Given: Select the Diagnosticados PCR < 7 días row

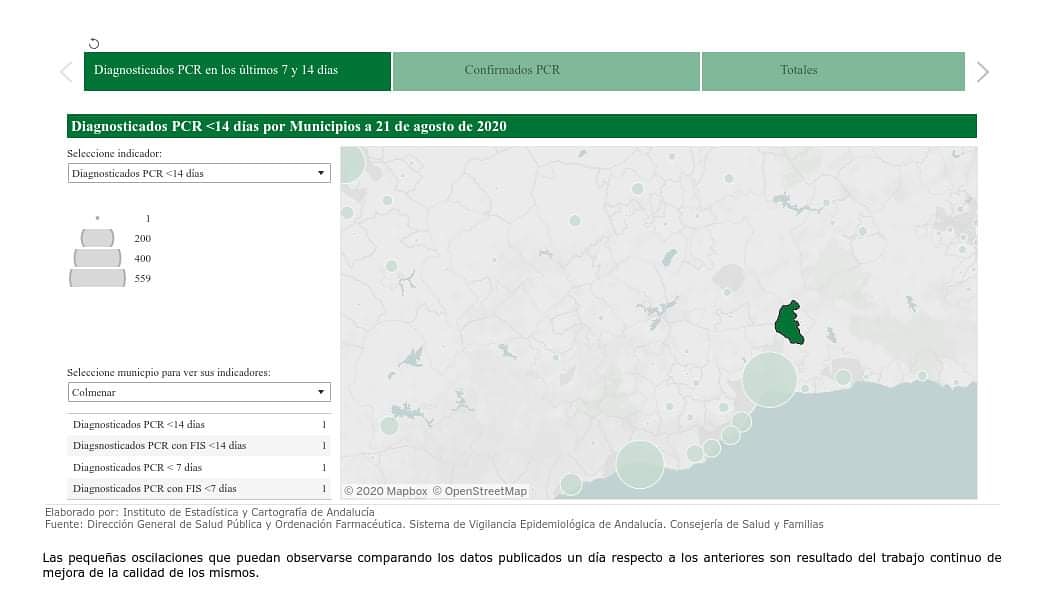Looking at the screenshot, I should click(199, 467).
